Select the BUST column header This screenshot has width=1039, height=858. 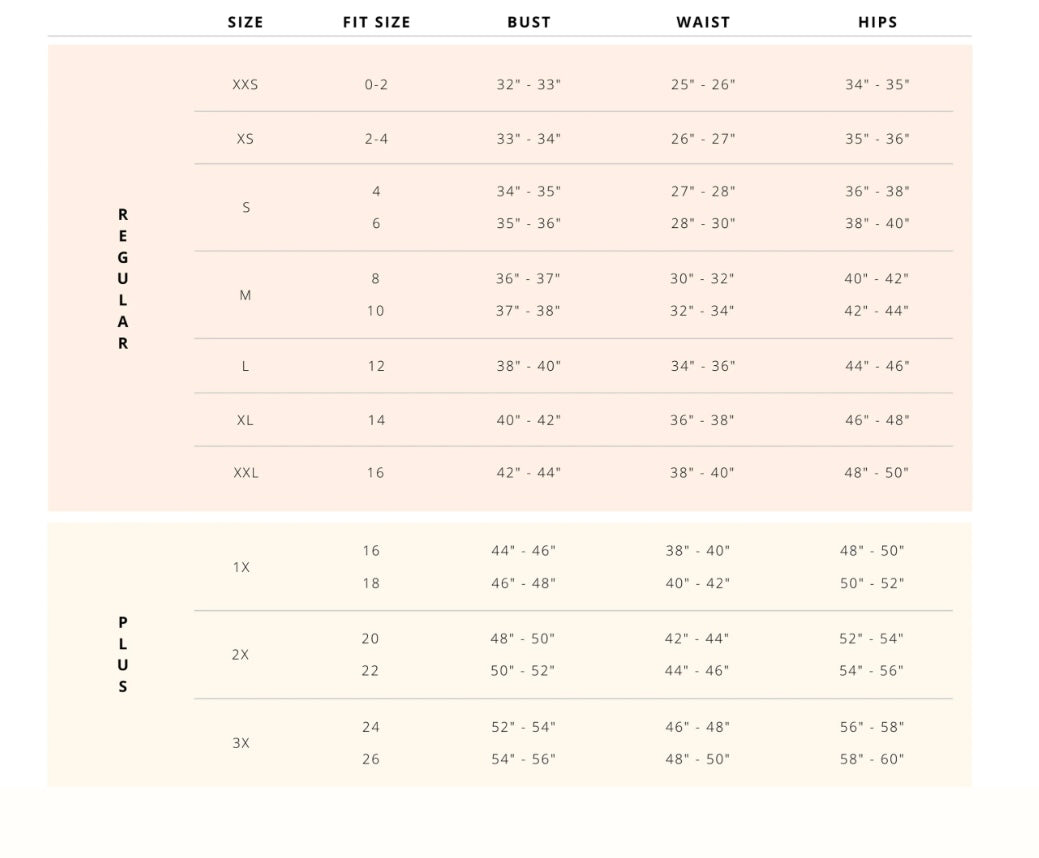(x=528, y=22)
